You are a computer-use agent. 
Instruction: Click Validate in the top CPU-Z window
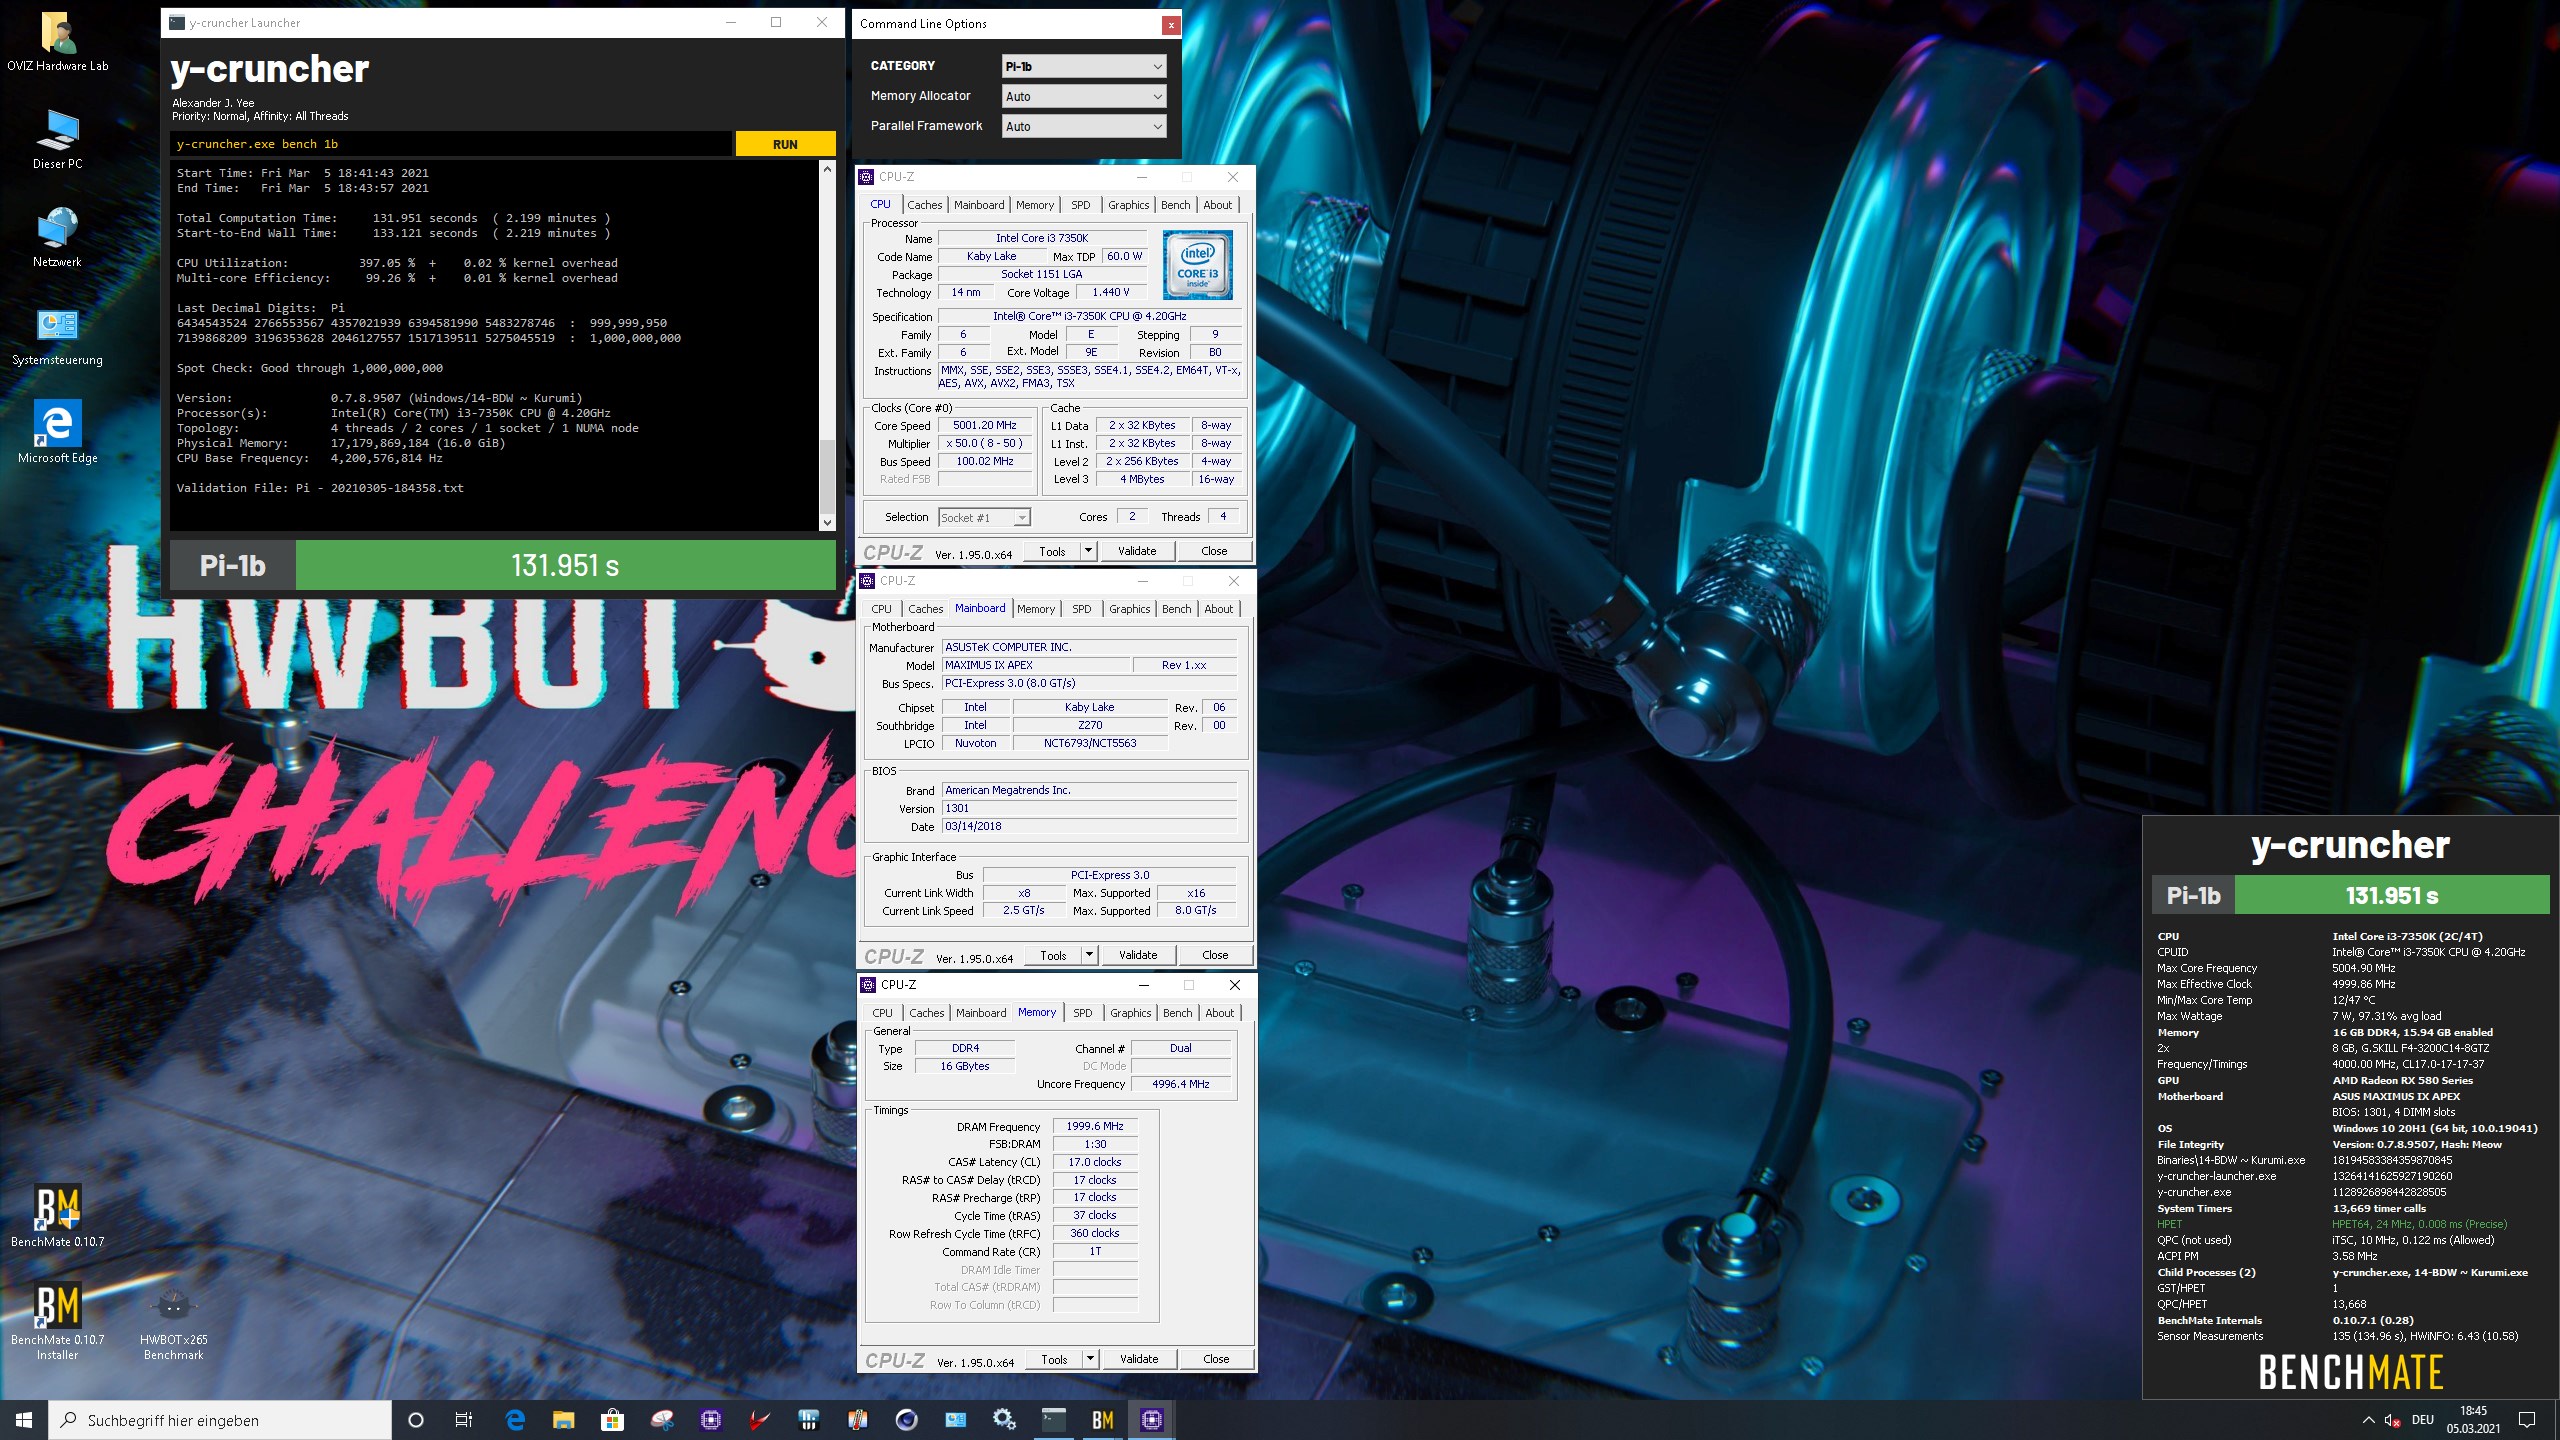(x=1137, y=551)
